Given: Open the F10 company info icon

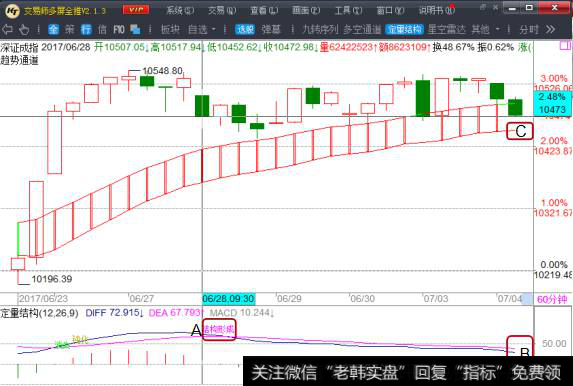Looking at the screenshot, I should [x=119, y=29].
